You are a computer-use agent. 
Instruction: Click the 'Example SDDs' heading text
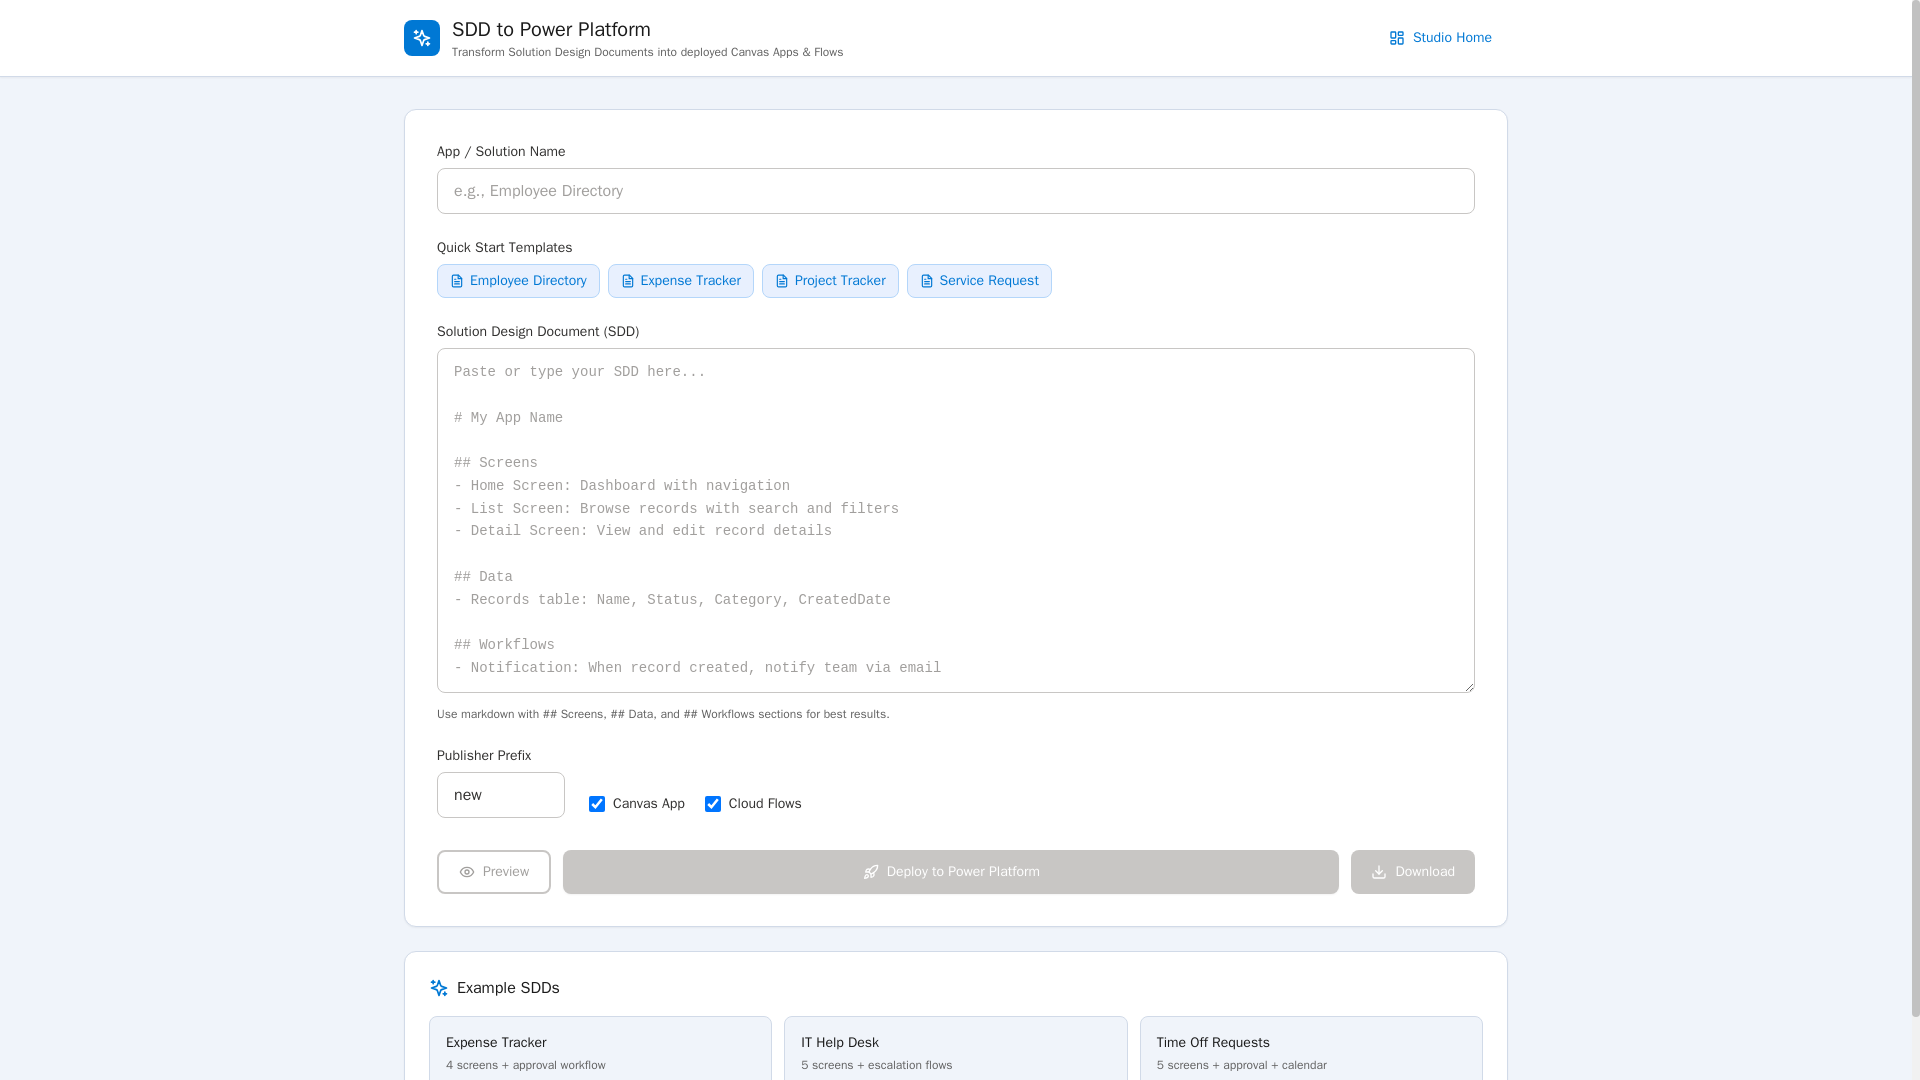click(508, 988)
